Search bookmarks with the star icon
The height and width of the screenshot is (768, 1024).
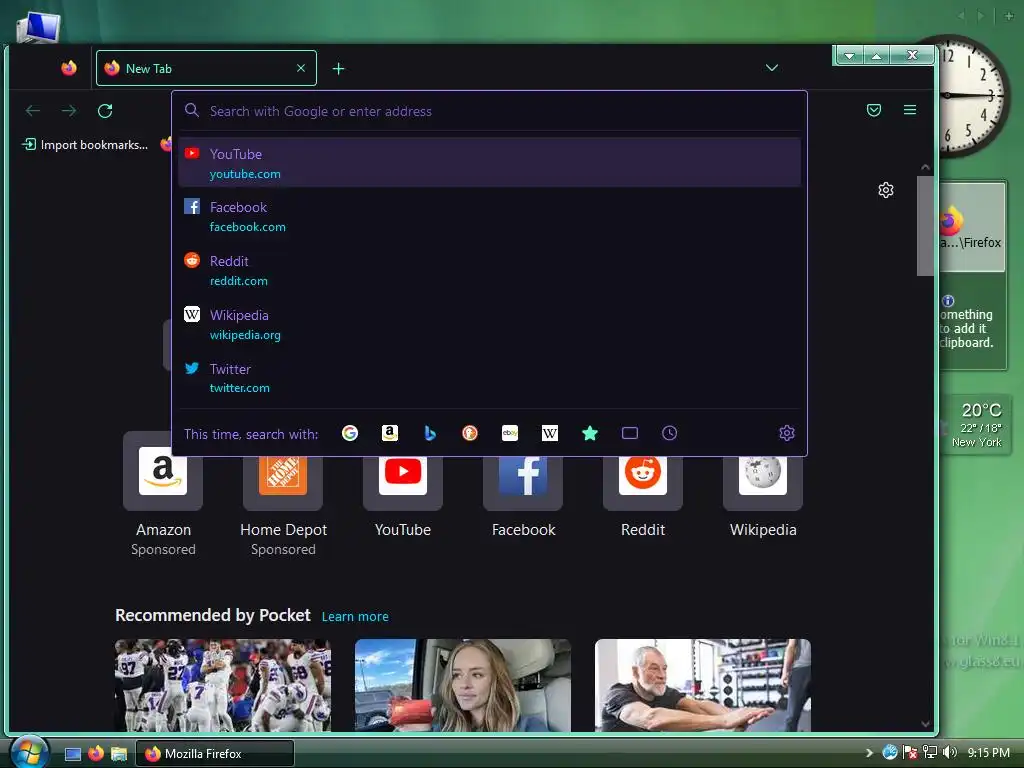(x=590, y=433)
